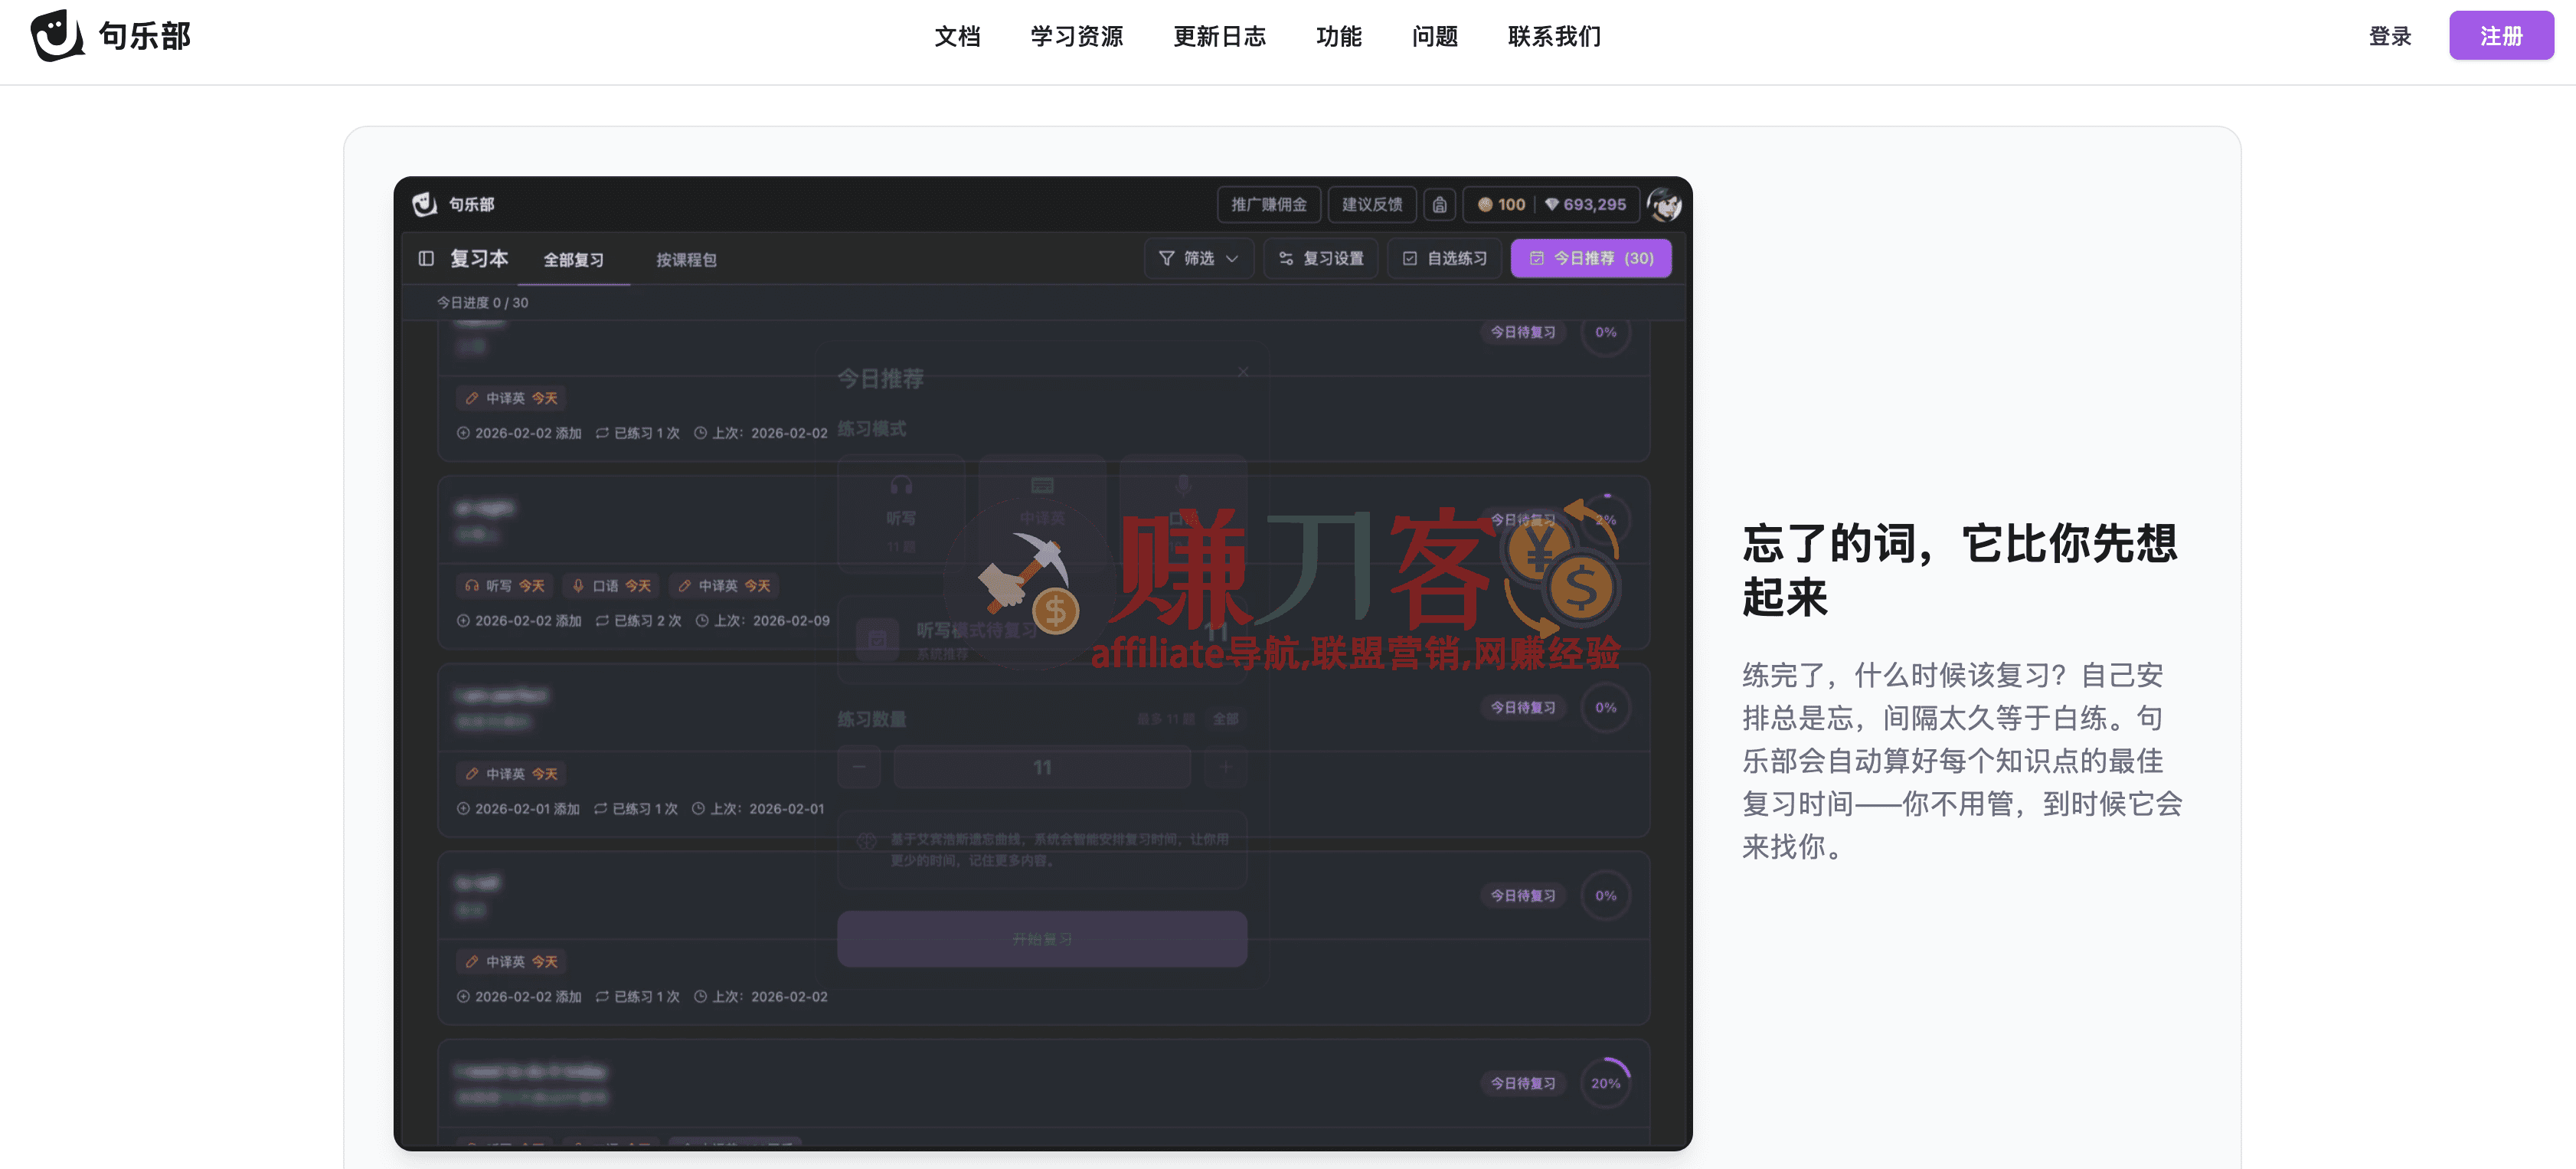The width and height of the screenshot is (2576, 1169).
Task: Toggle the 自选练习 checkbox button
Action: [1444, 258]
